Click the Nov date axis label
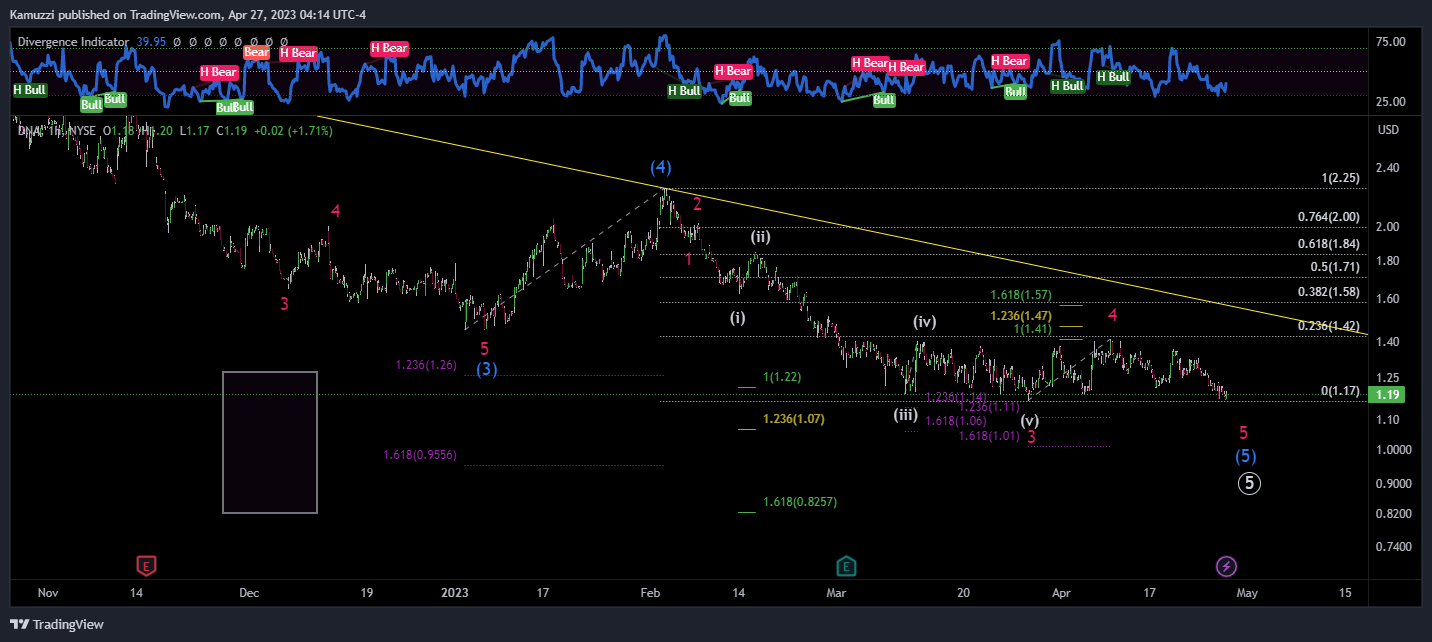Viewport: 1432px width, 642px height. point(48,593)
